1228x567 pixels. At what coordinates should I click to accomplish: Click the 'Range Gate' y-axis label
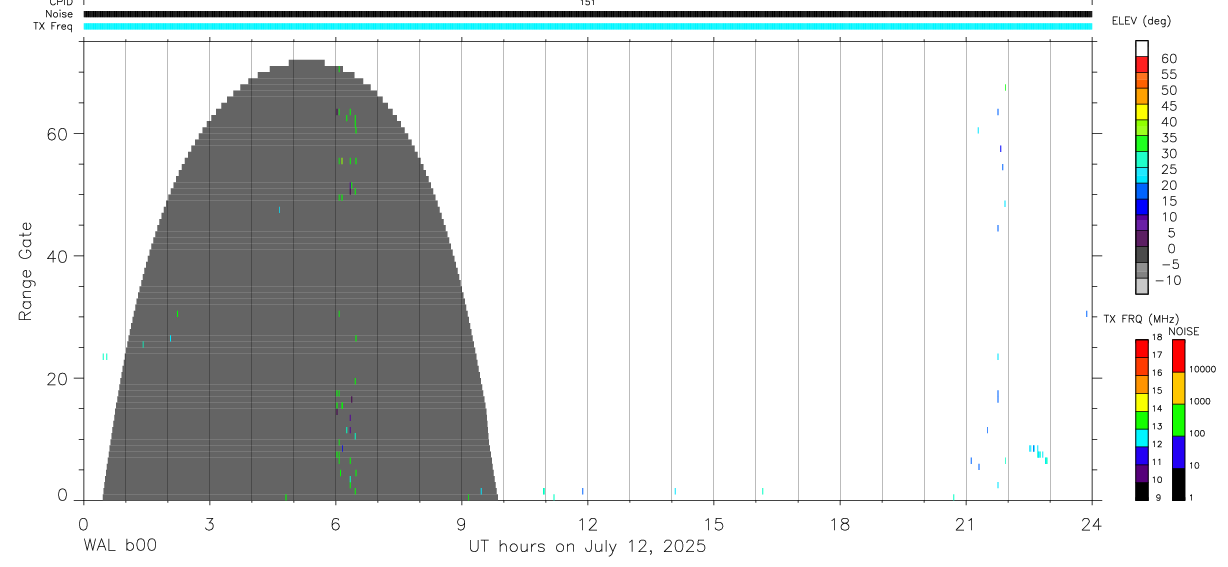tap(27, 272)
